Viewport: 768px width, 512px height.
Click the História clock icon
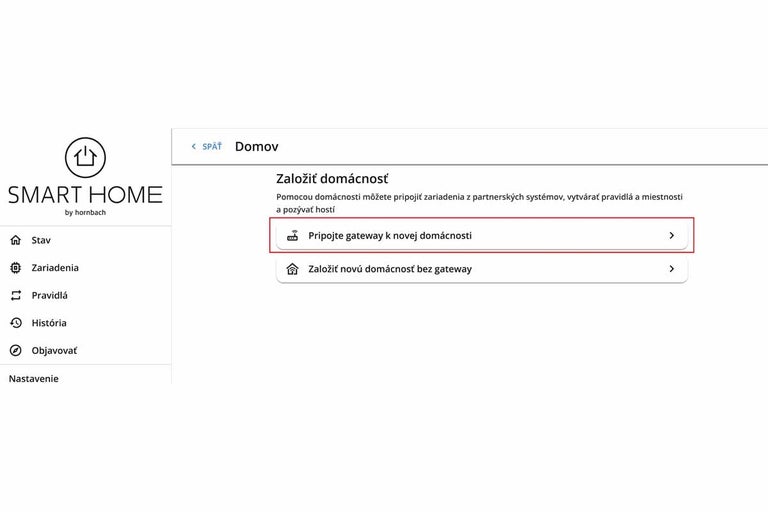tap(15, 323)
